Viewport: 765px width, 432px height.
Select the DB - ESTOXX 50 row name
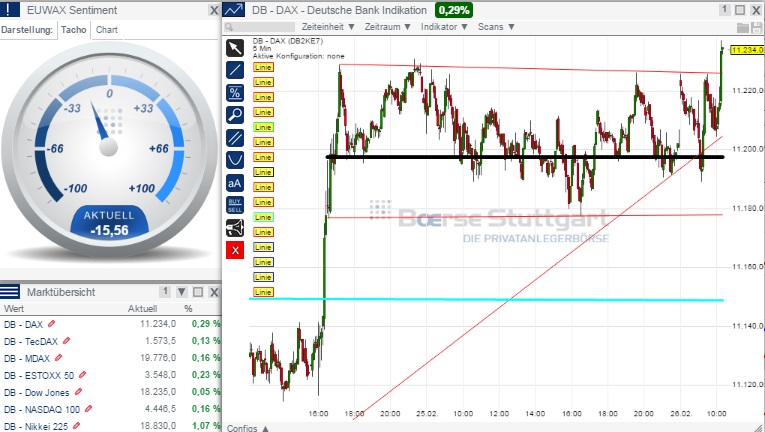tap(39, 375)
